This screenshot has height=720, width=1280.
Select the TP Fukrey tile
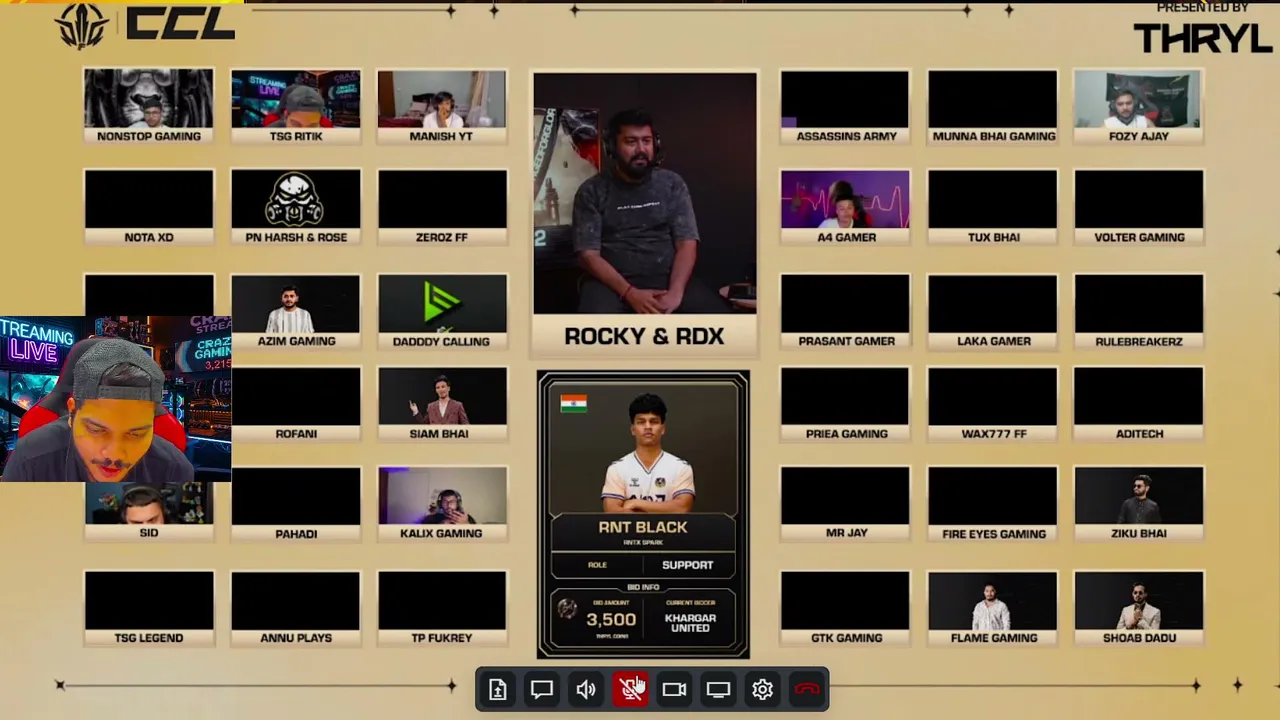(442, 608)
